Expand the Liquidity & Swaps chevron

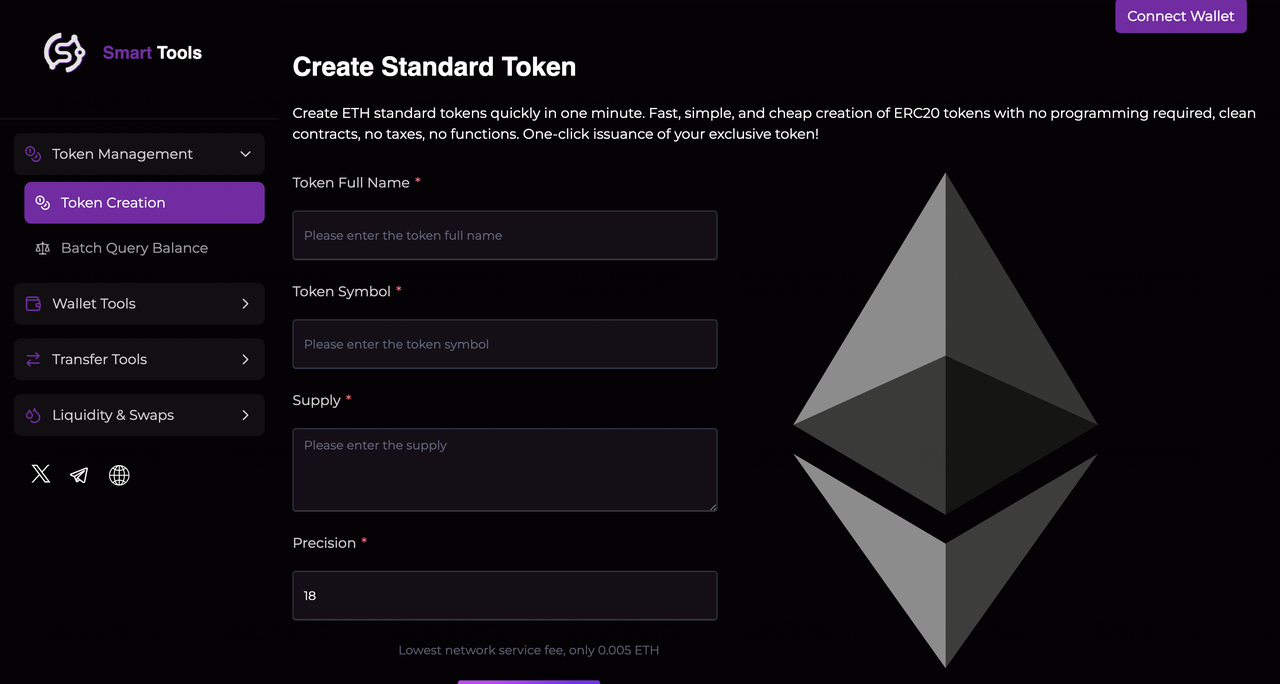(x=245, y=415)
